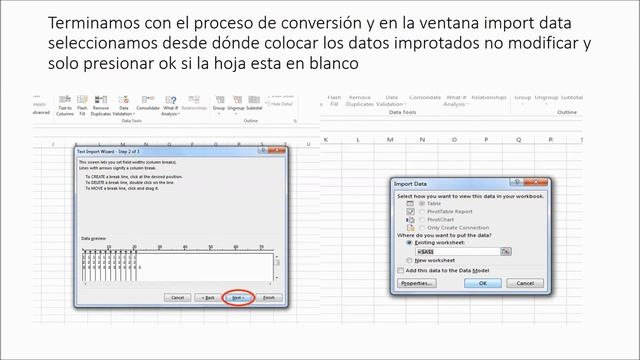Click Remove Duplicates icon in left Excel ribbon

coord(101,99)
